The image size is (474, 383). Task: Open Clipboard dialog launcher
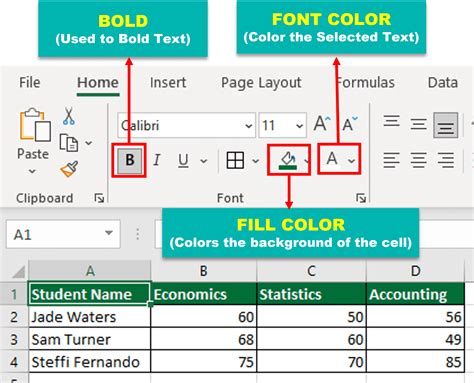pyautogui.click(x=99, y=198)
